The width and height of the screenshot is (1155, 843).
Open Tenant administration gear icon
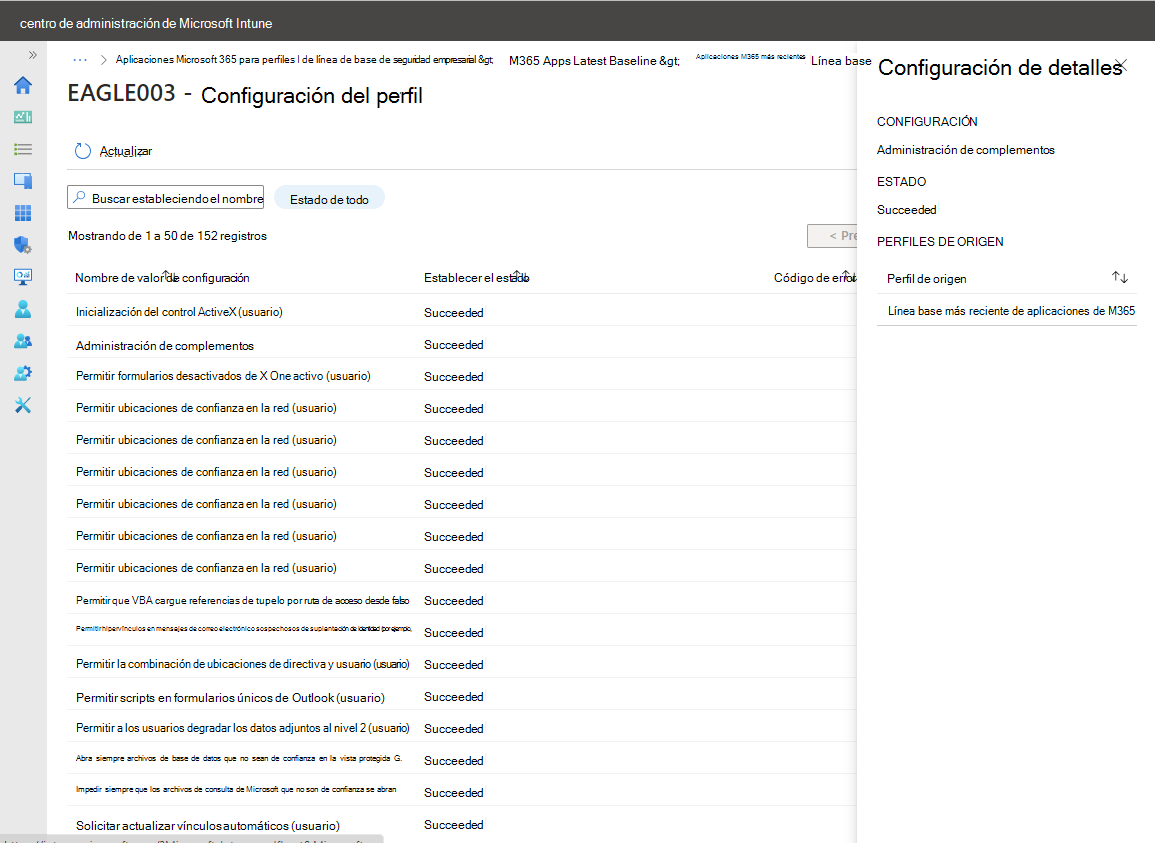[x=23, y=373]
